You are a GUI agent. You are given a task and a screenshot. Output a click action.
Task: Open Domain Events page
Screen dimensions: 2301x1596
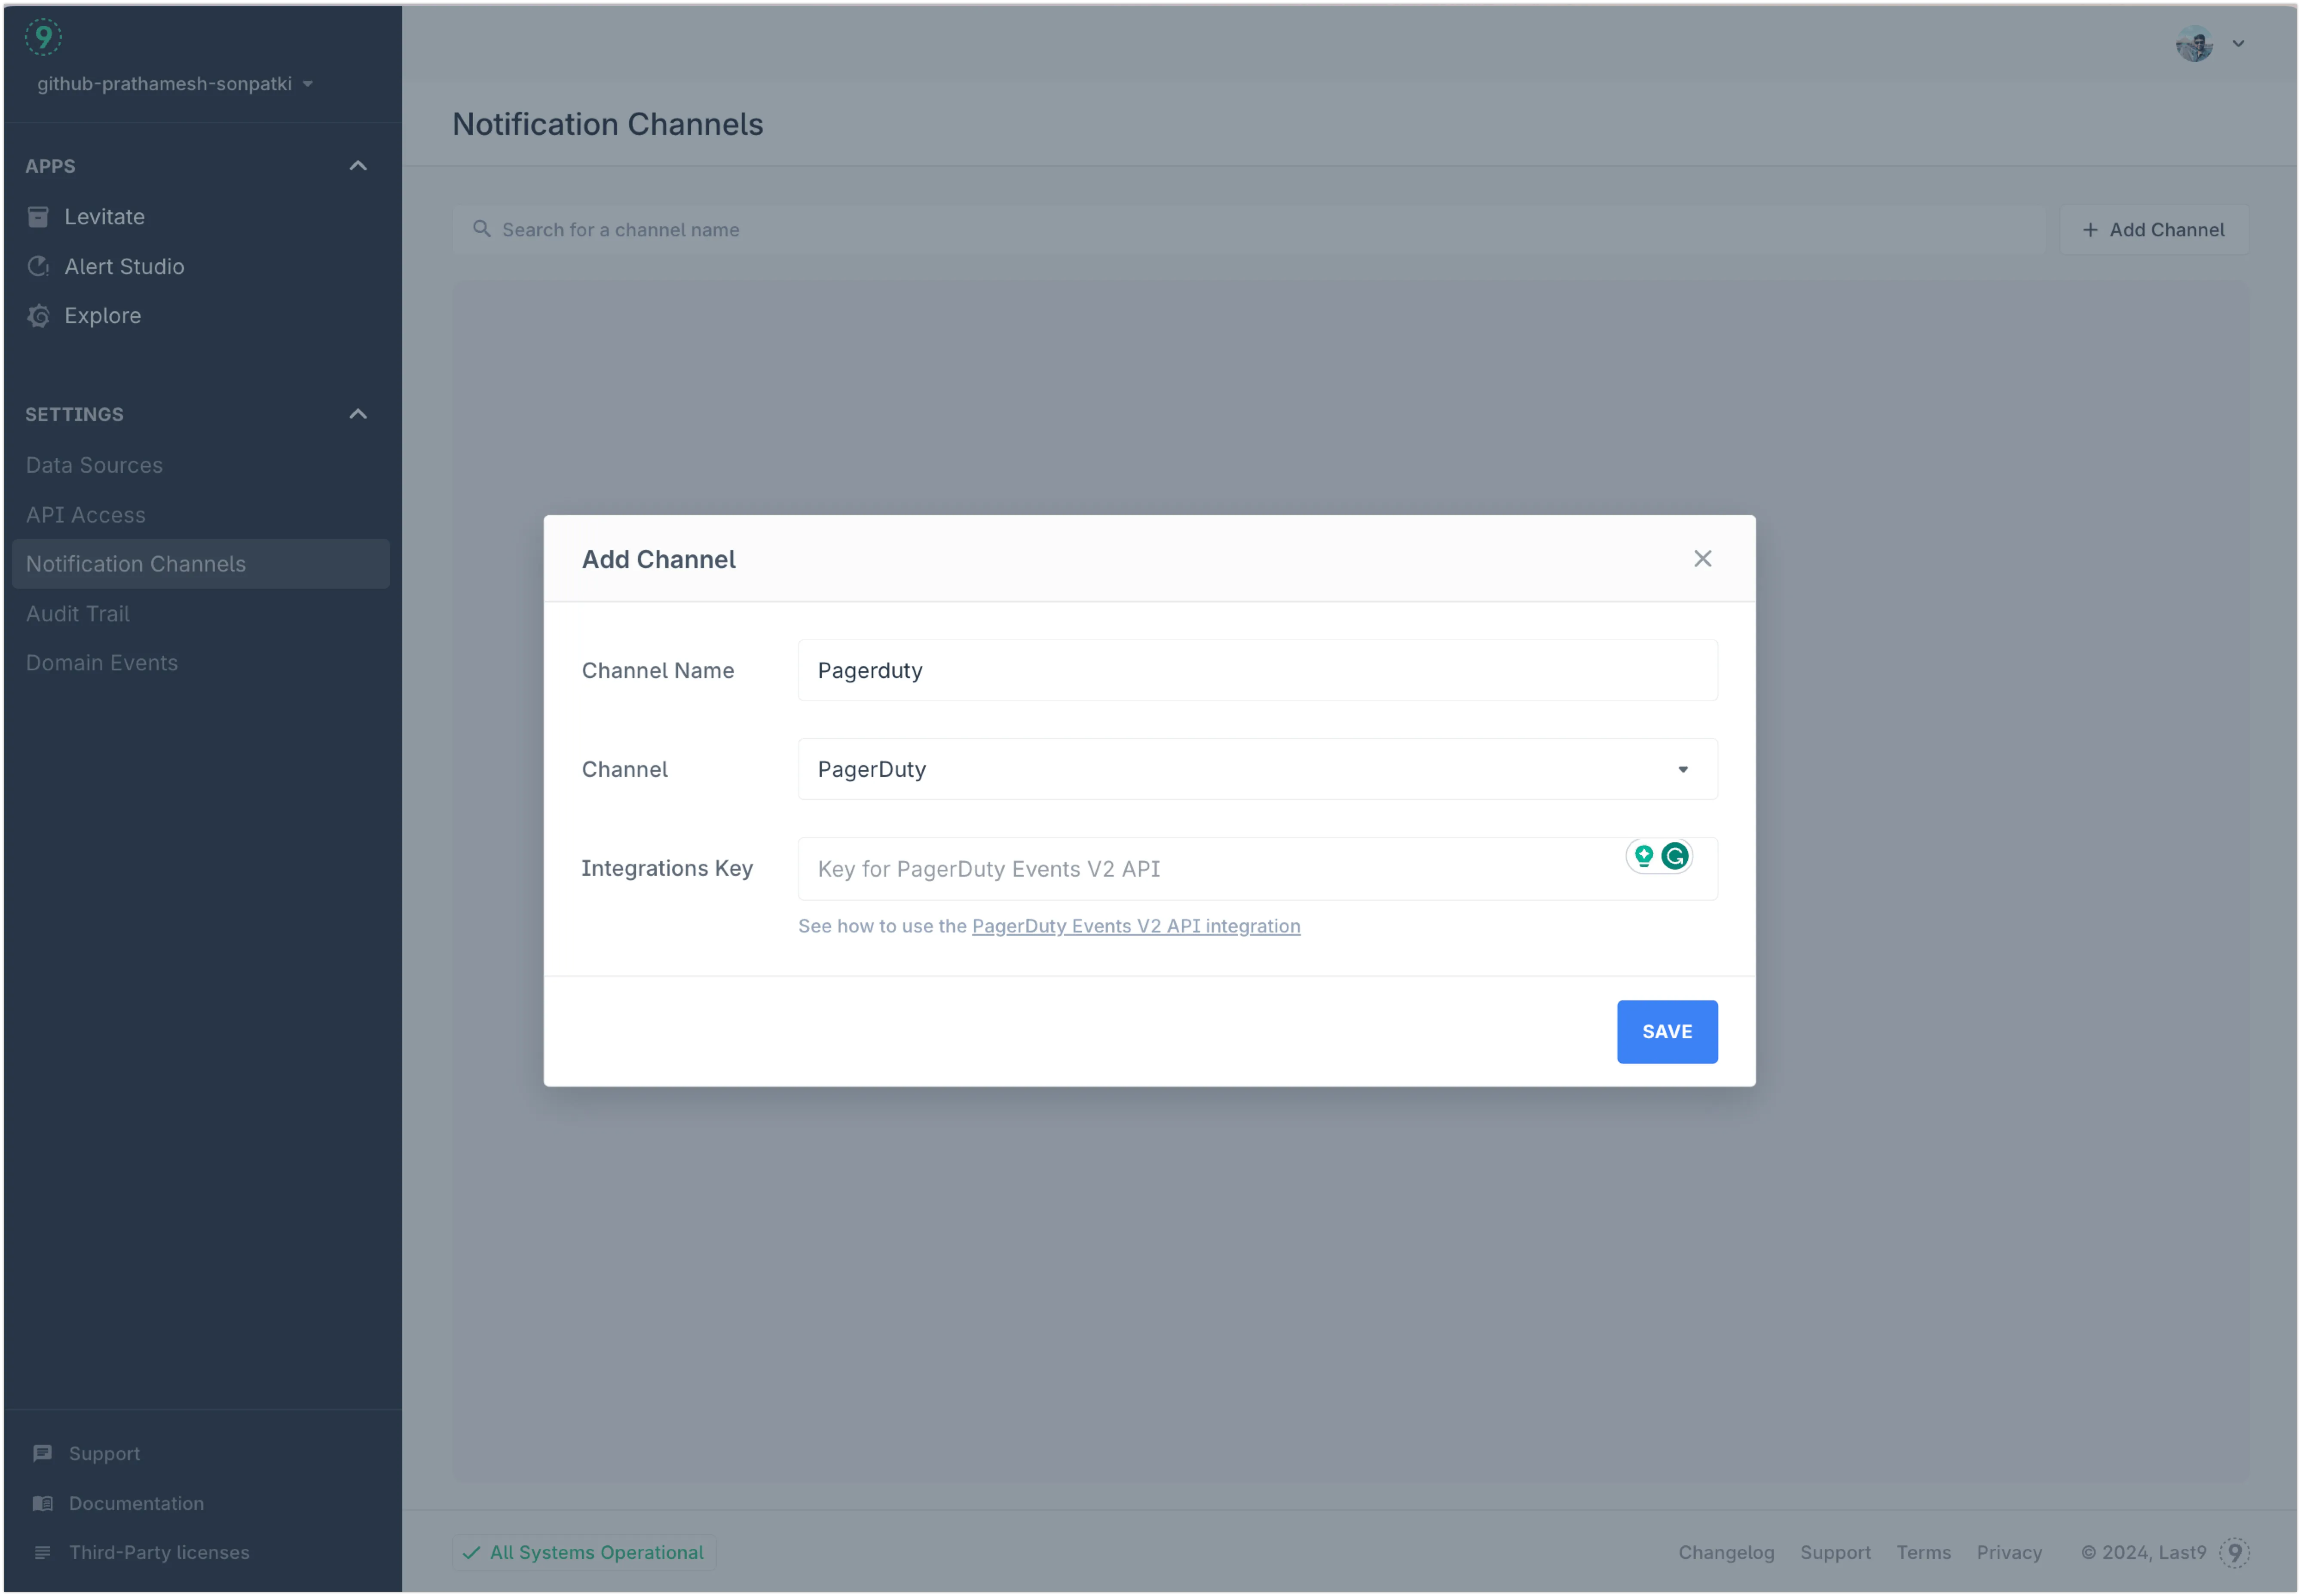pos(102,663)
